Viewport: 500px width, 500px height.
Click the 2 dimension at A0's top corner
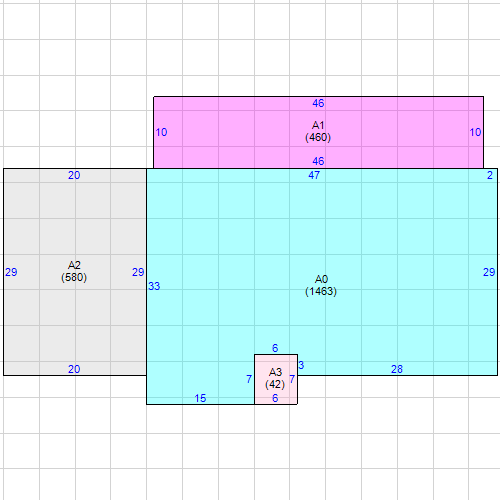click(x=490, y=175)
